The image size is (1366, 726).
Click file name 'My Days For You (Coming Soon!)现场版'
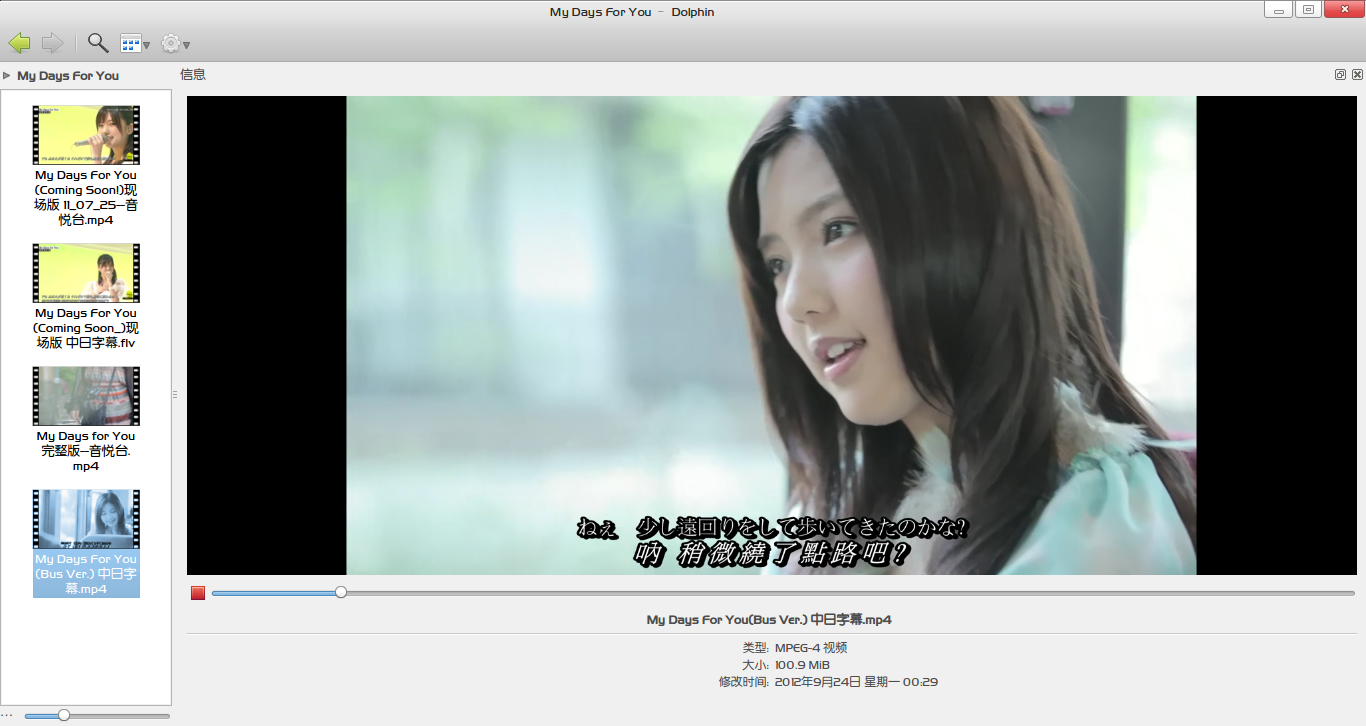(x=86, y=198)
